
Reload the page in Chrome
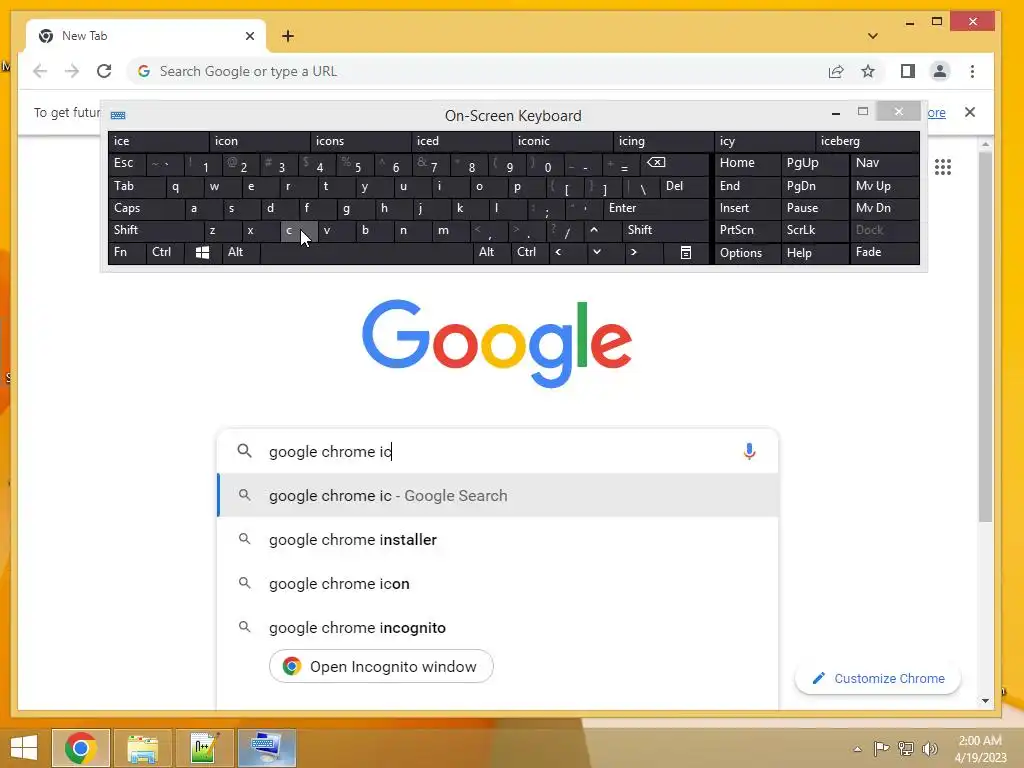click(x=104, y=71)
